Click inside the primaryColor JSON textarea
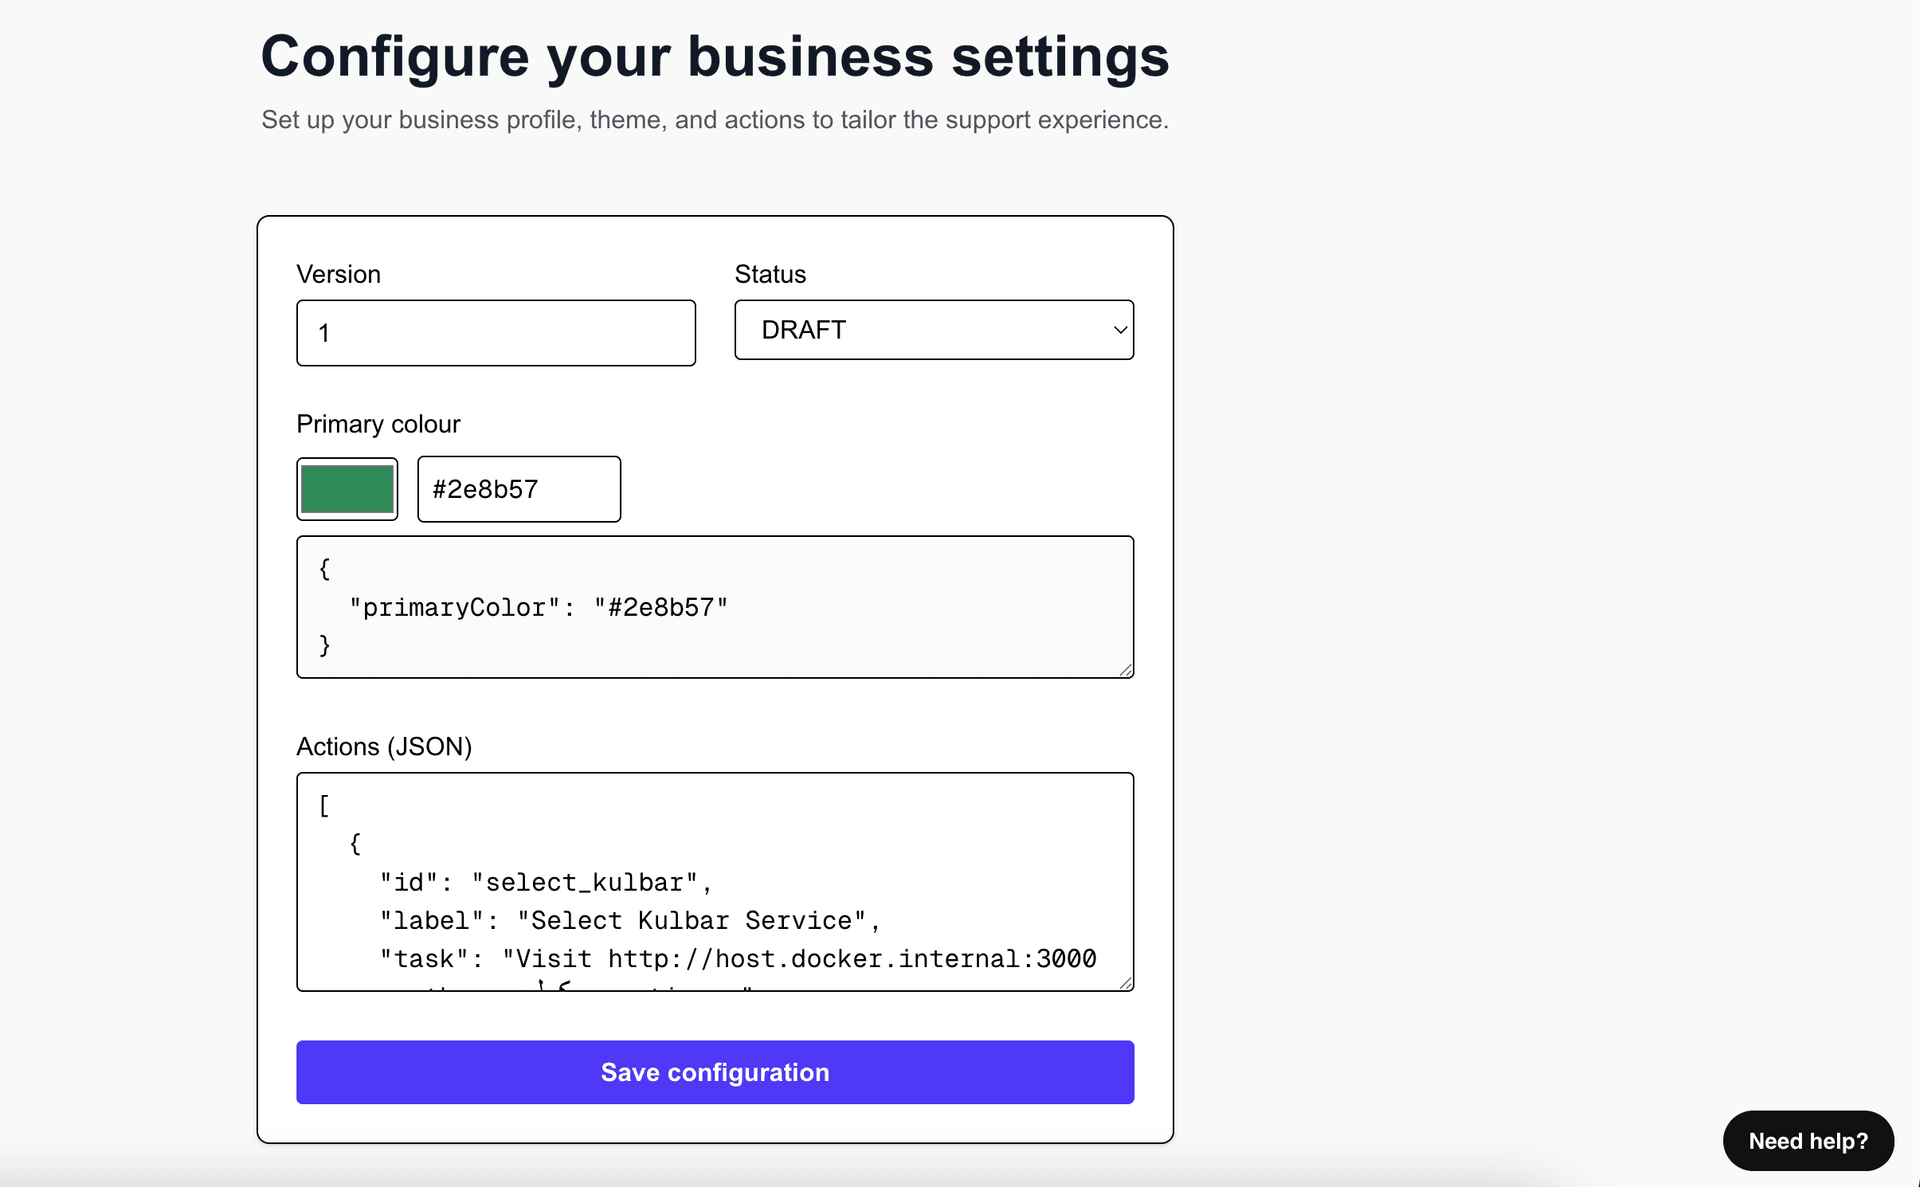The image size is (1920, 1187). coord(715,607)
